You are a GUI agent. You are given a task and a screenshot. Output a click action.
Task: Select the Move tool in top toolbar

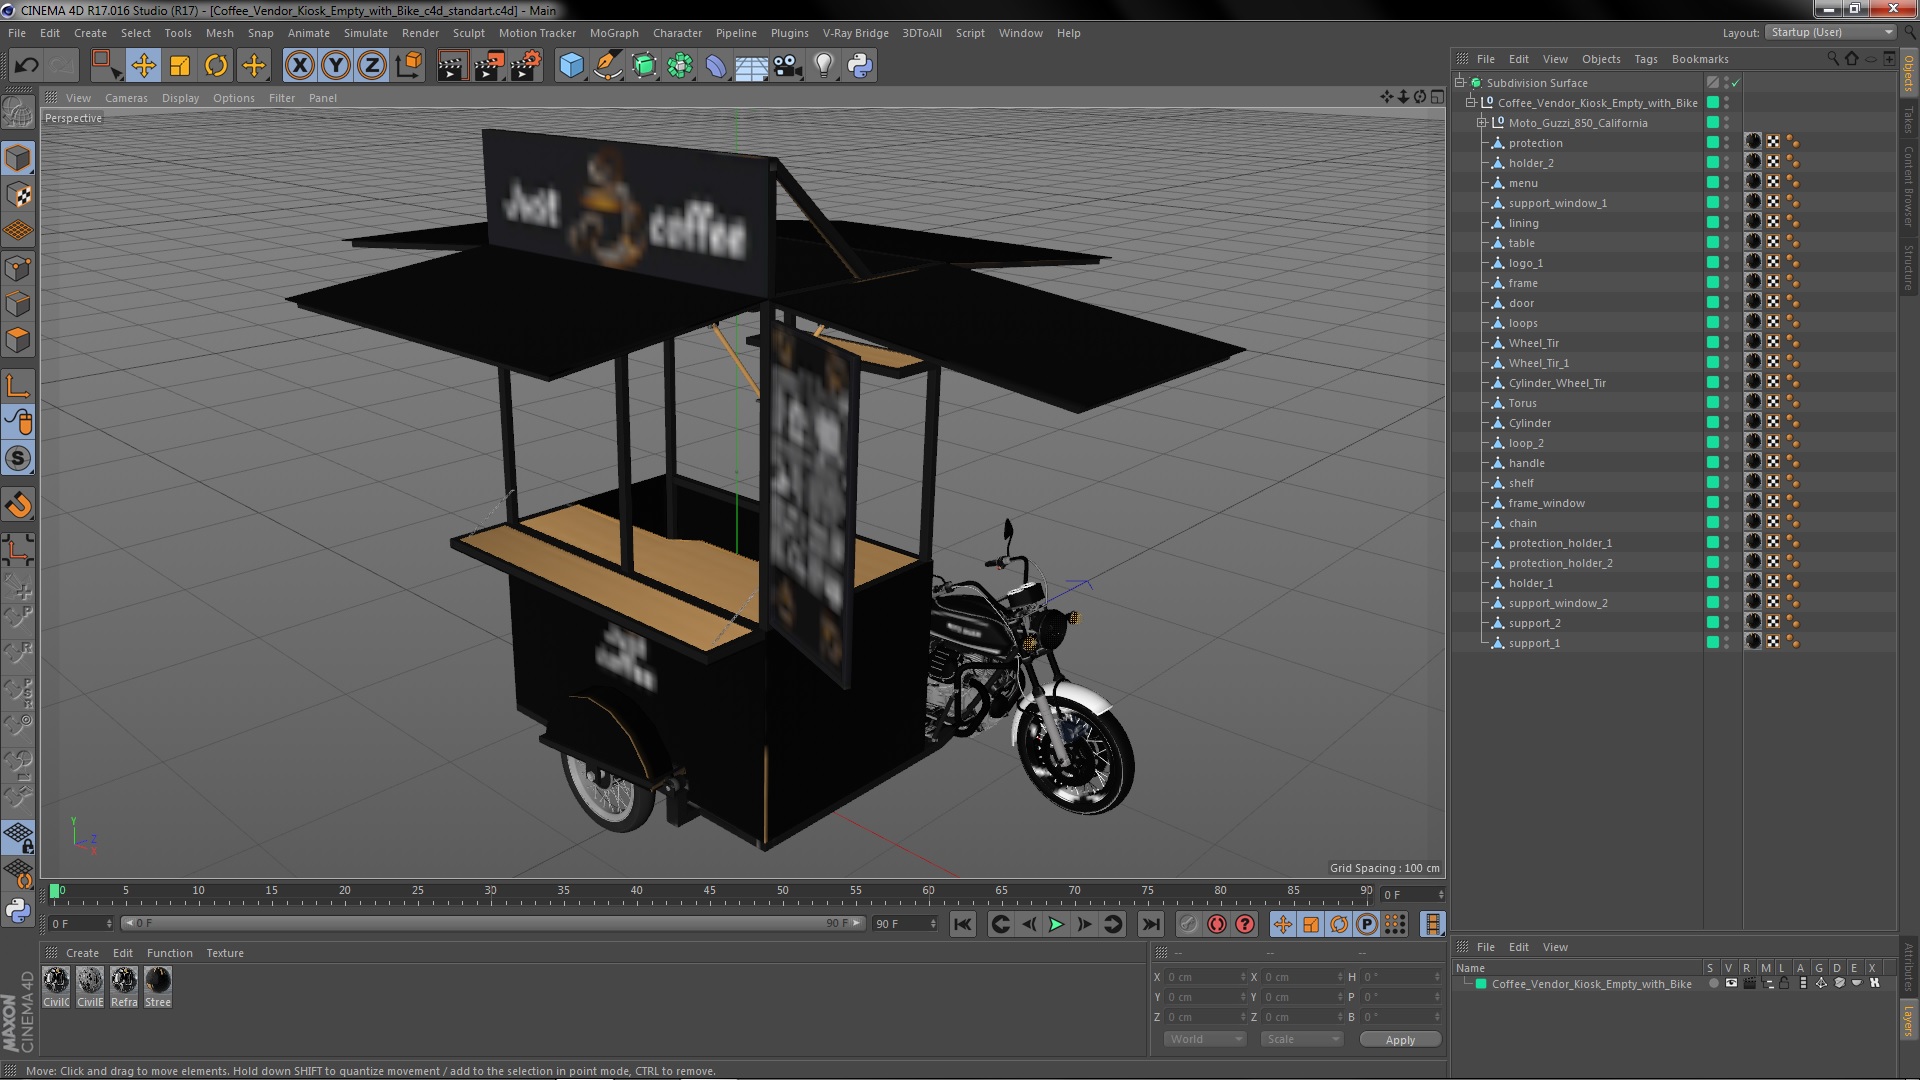143,66
